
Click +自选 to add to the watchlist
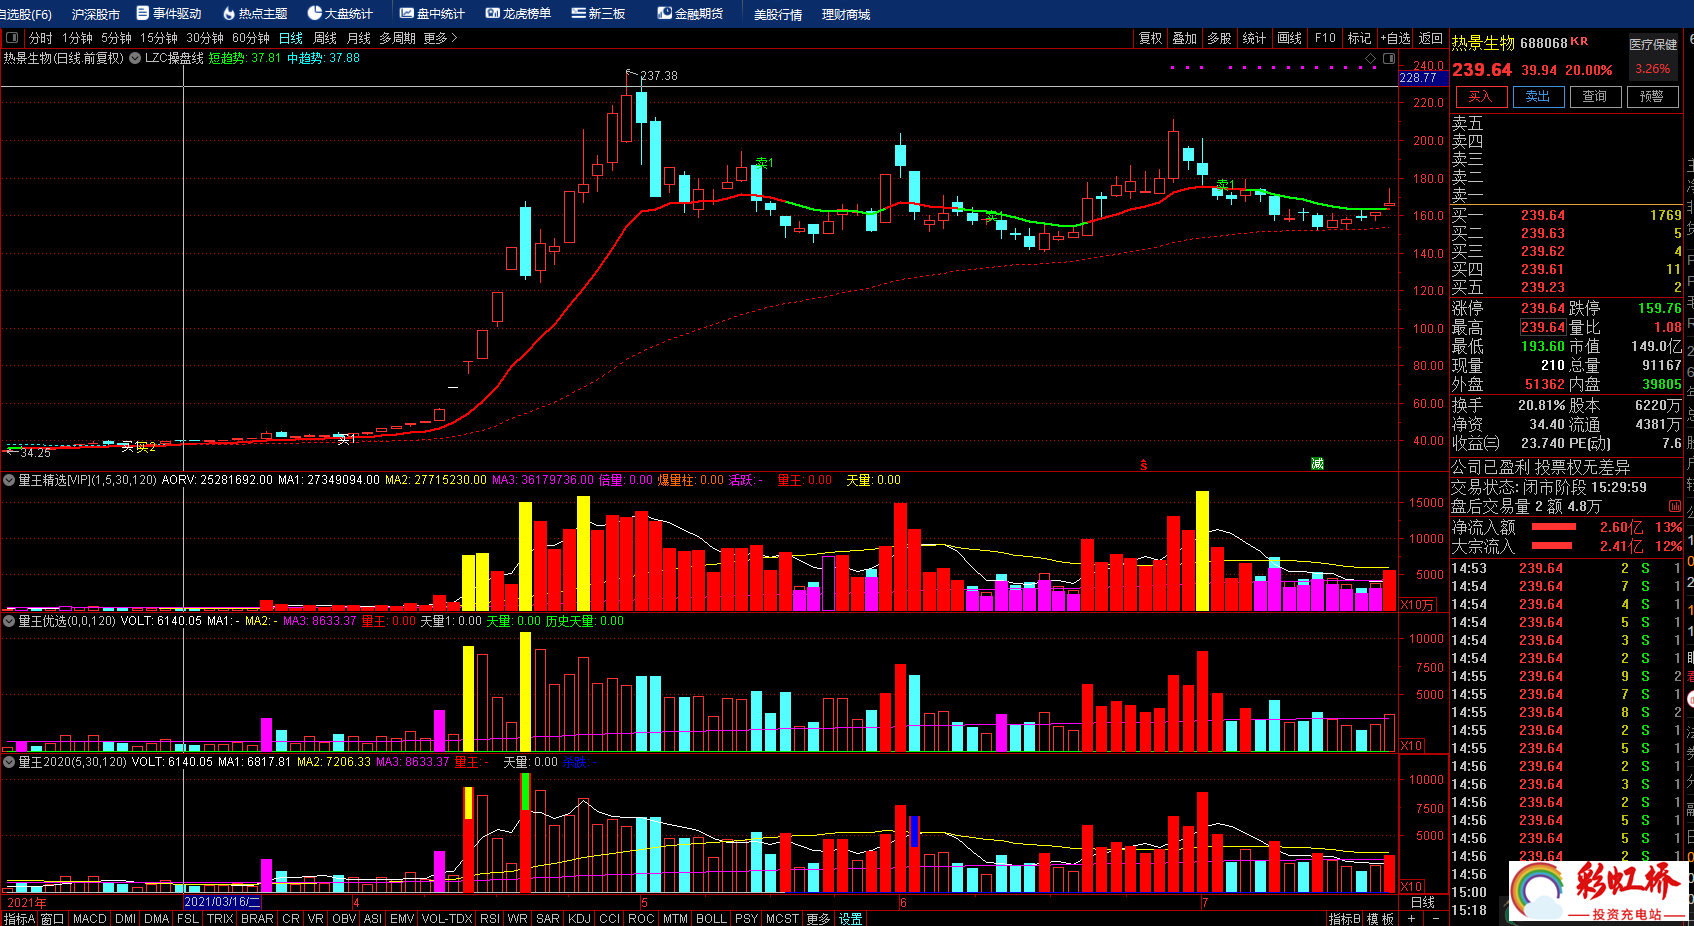click(x=1395, y=38)
